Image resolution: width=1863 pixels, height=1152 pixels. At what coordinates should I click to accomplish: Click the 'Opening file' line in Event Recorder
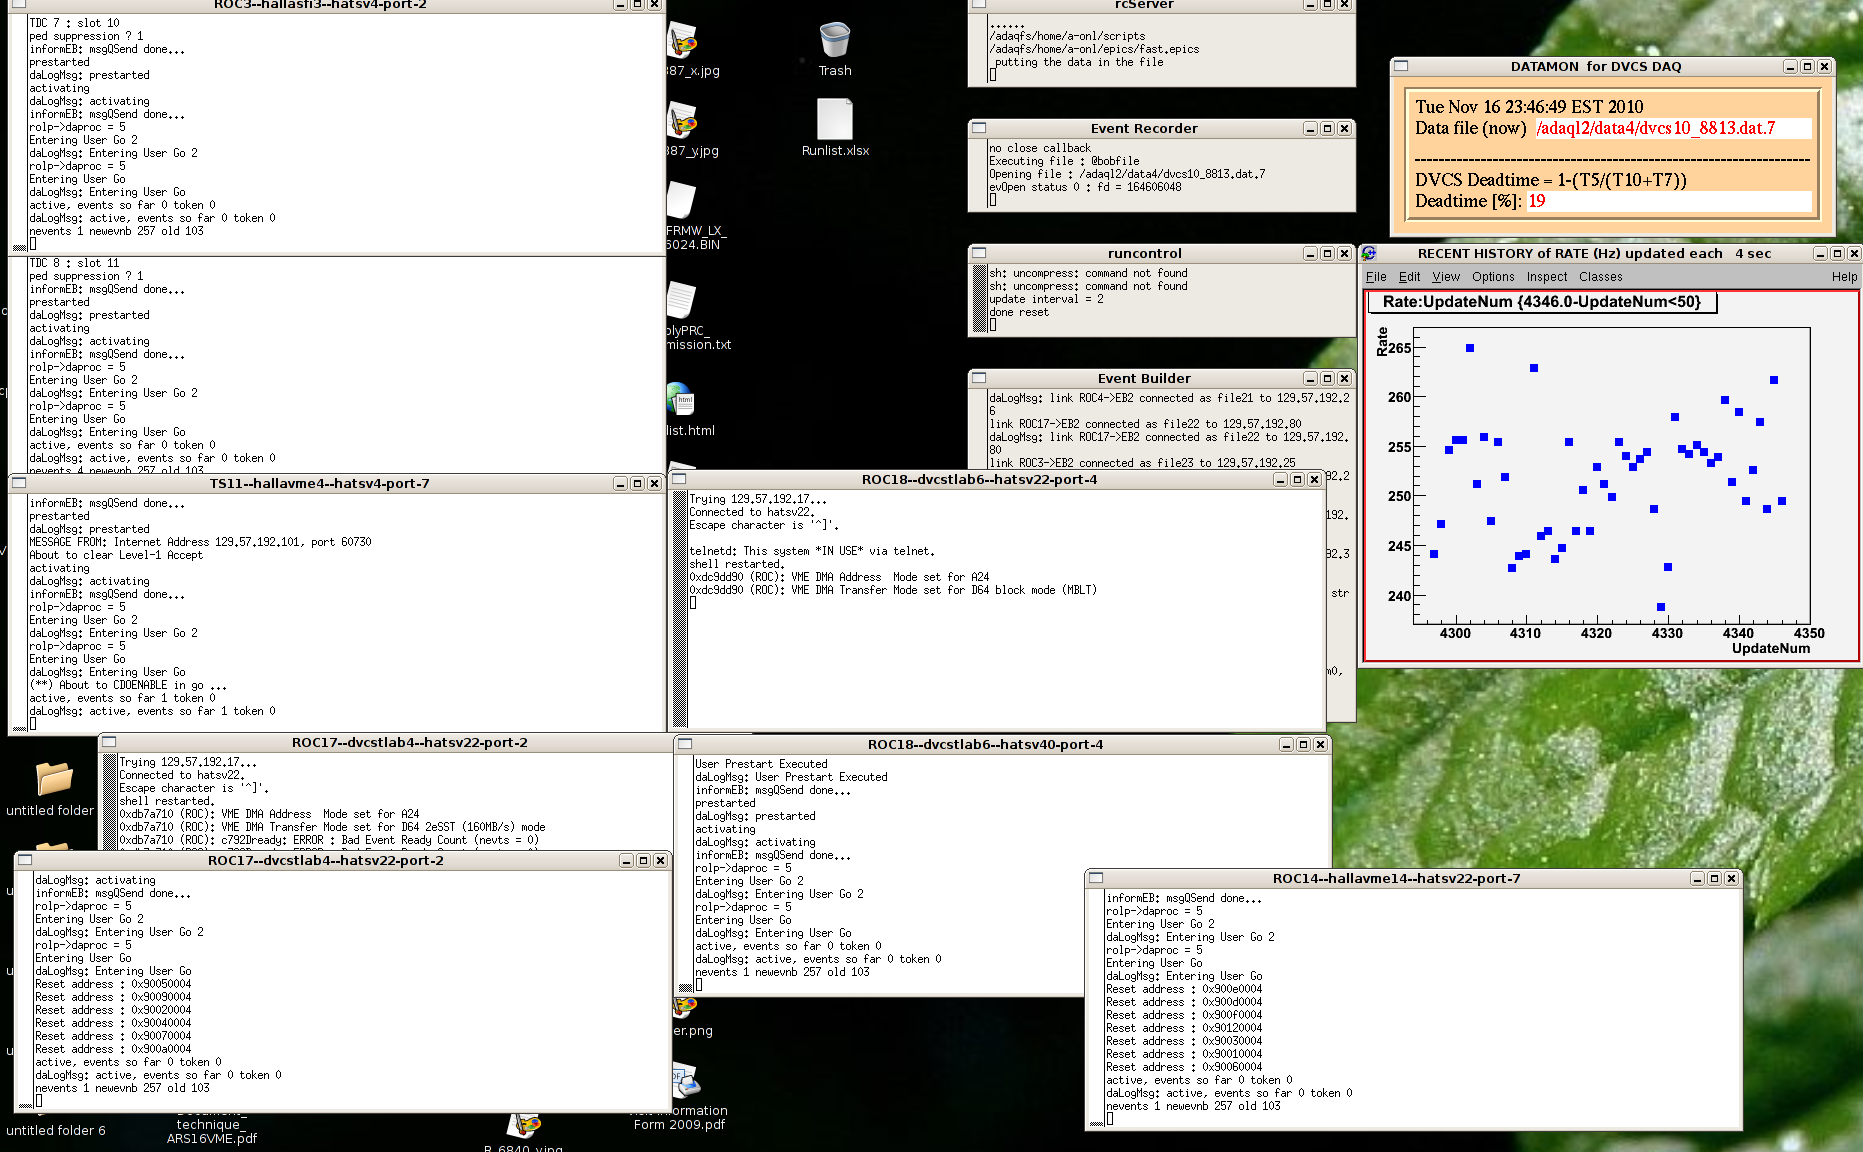pyautogui.click(x=1127, y=174)
